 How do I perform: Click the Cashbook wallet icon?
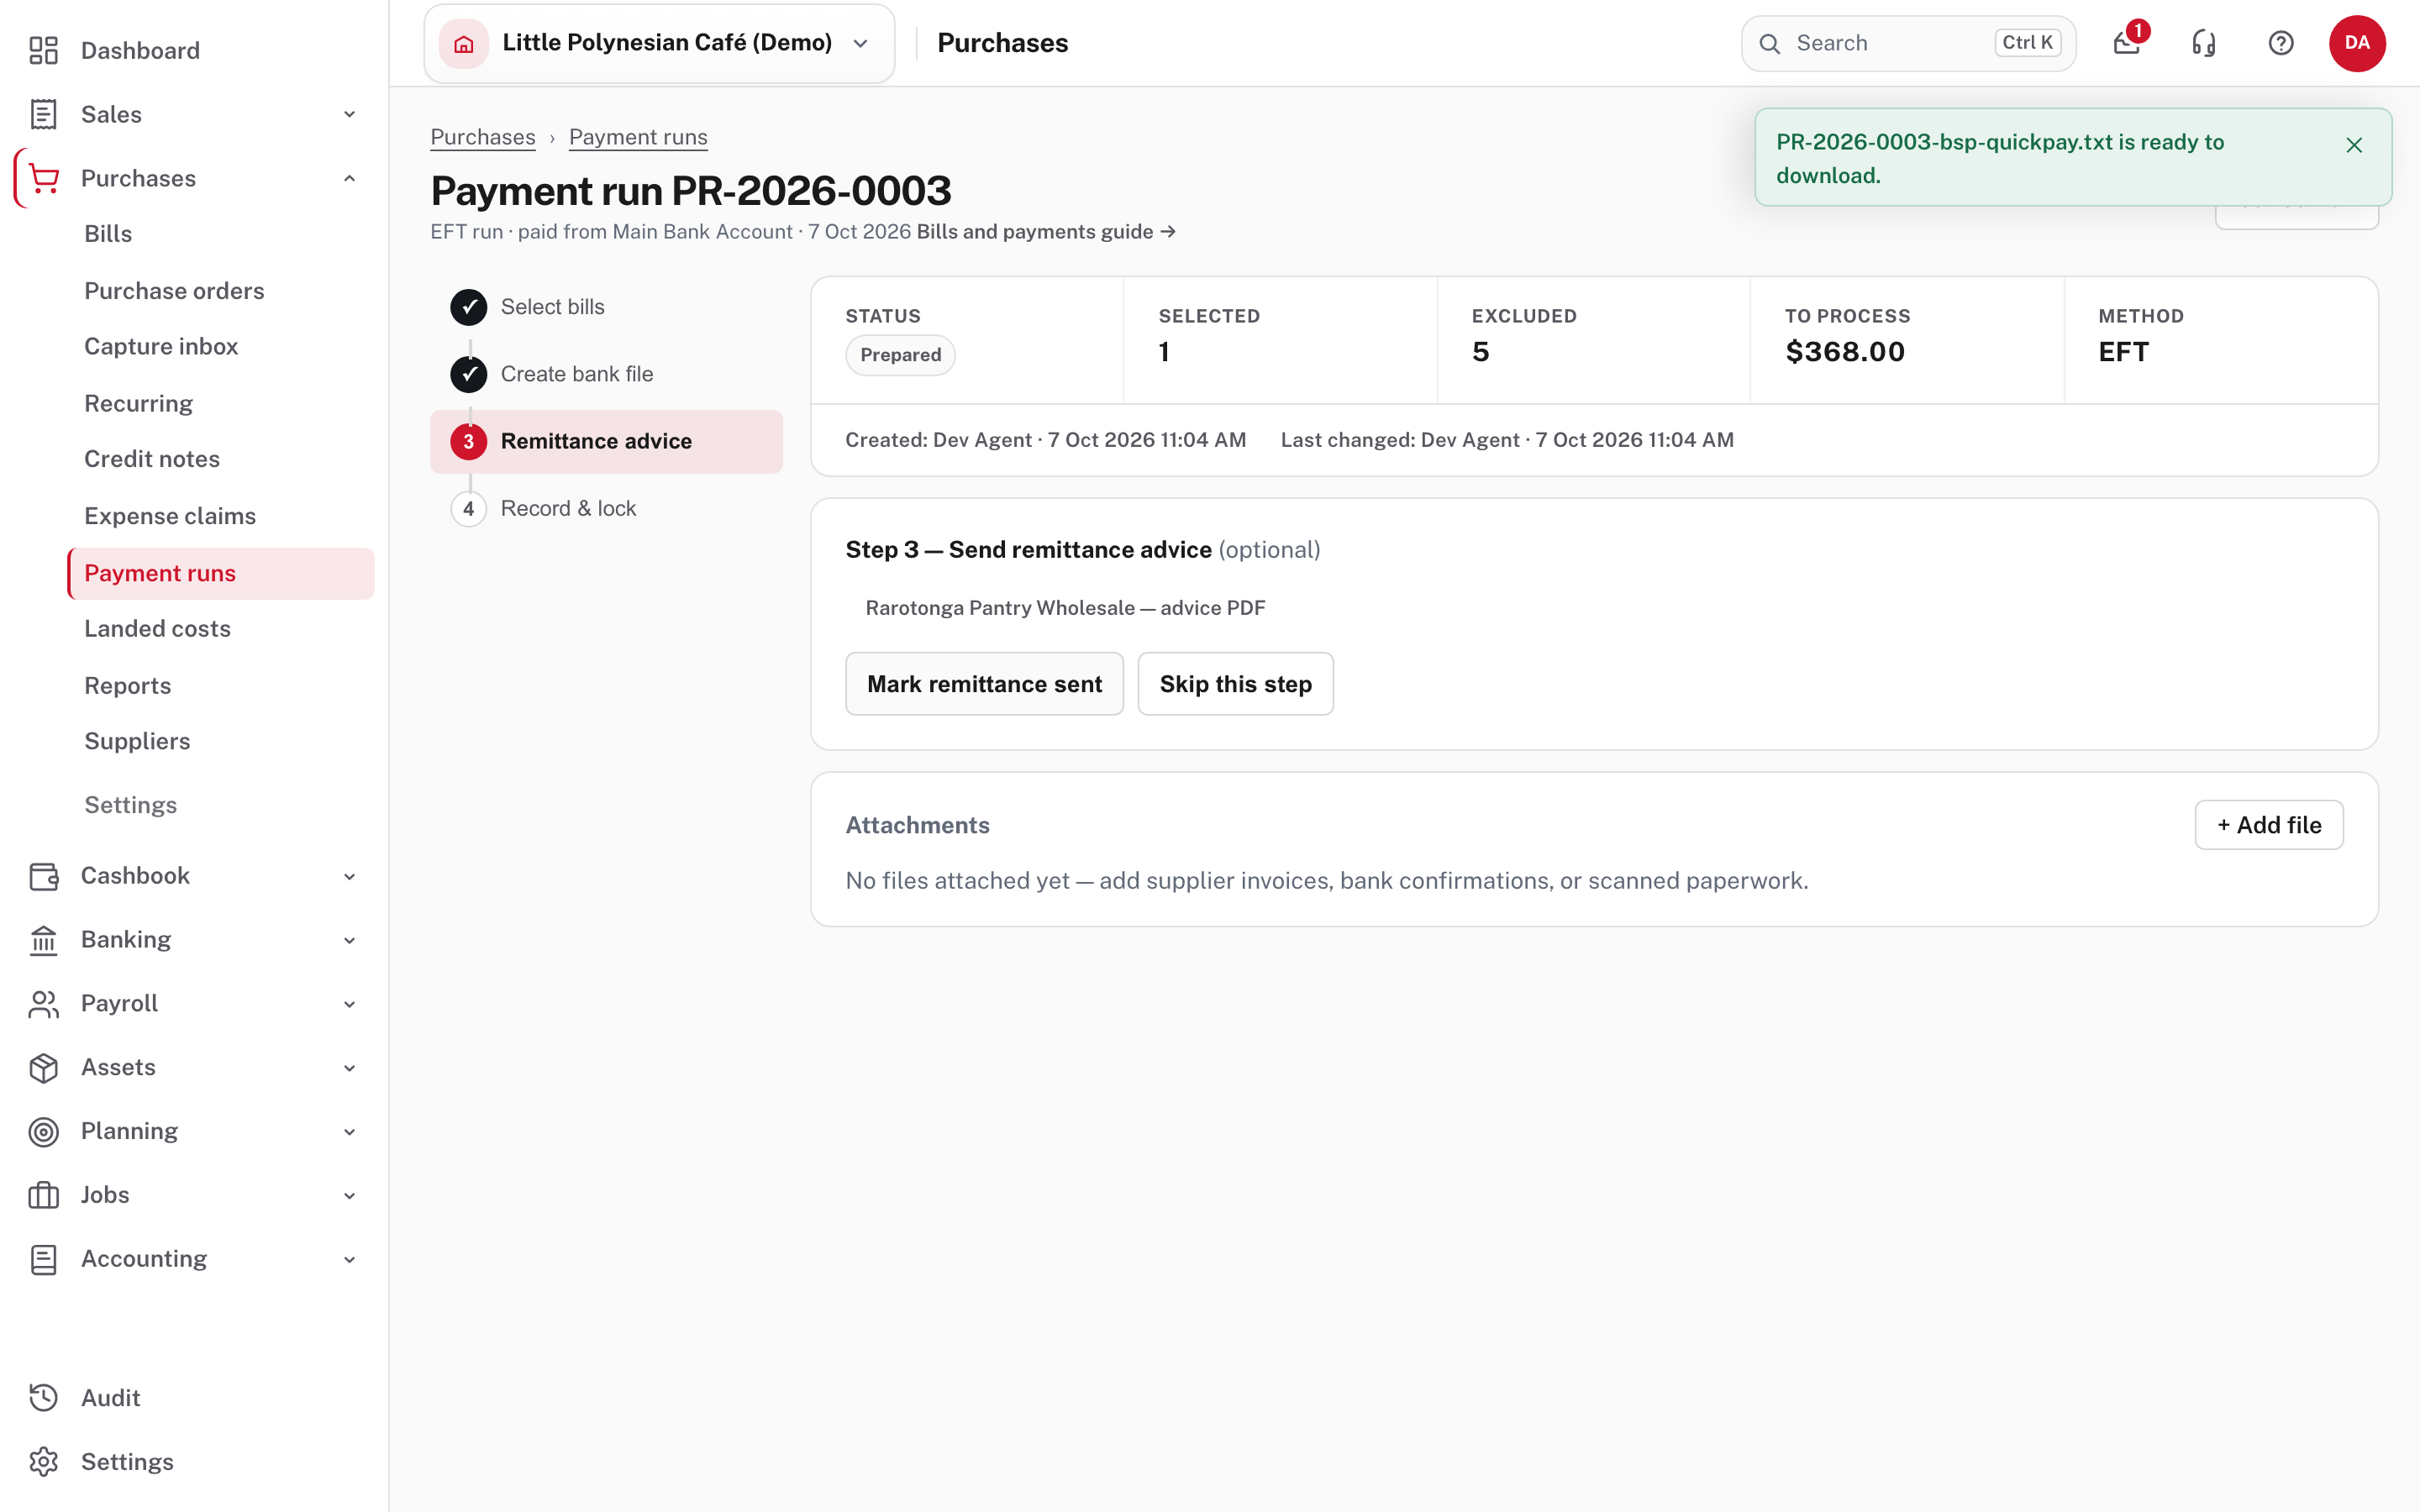click(43, 876)
